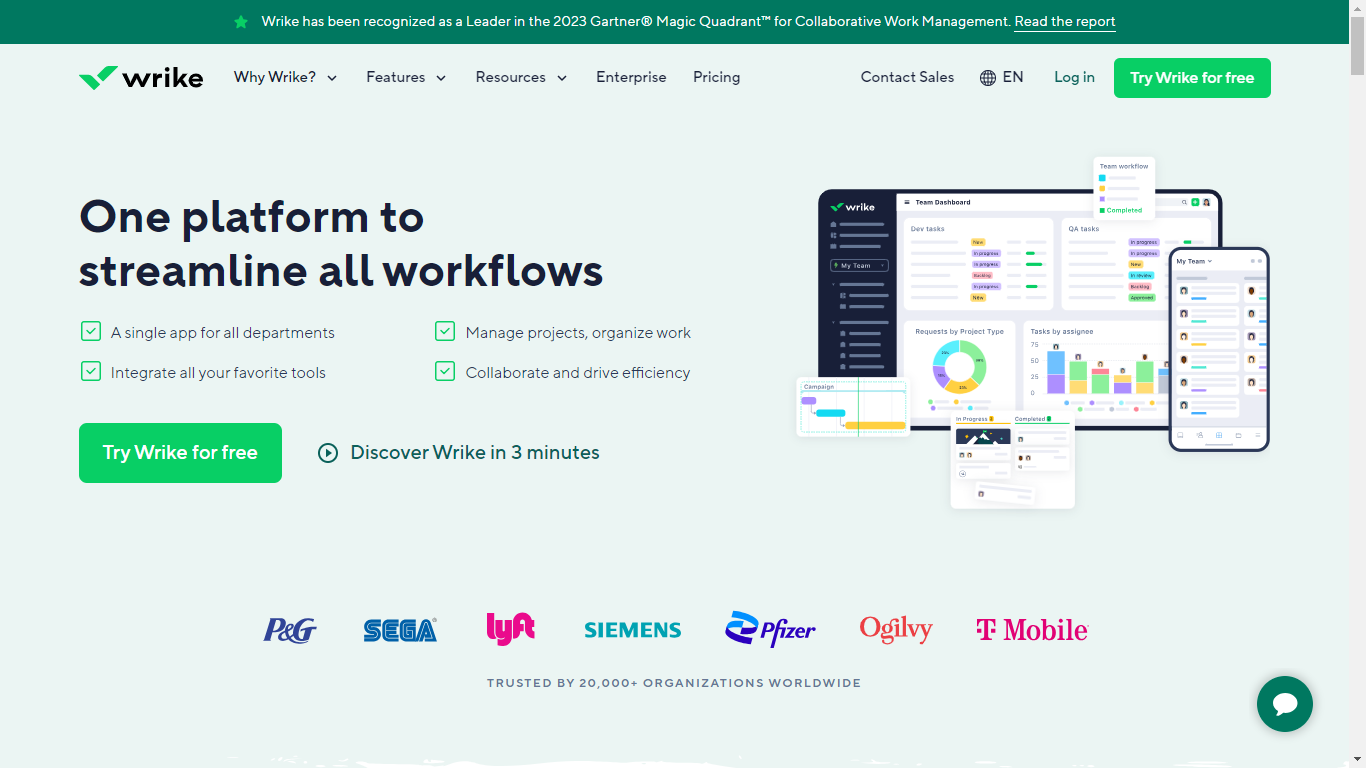
Task: Click the globe language icon
Action: pyautogui.click(x=988, y=78)
